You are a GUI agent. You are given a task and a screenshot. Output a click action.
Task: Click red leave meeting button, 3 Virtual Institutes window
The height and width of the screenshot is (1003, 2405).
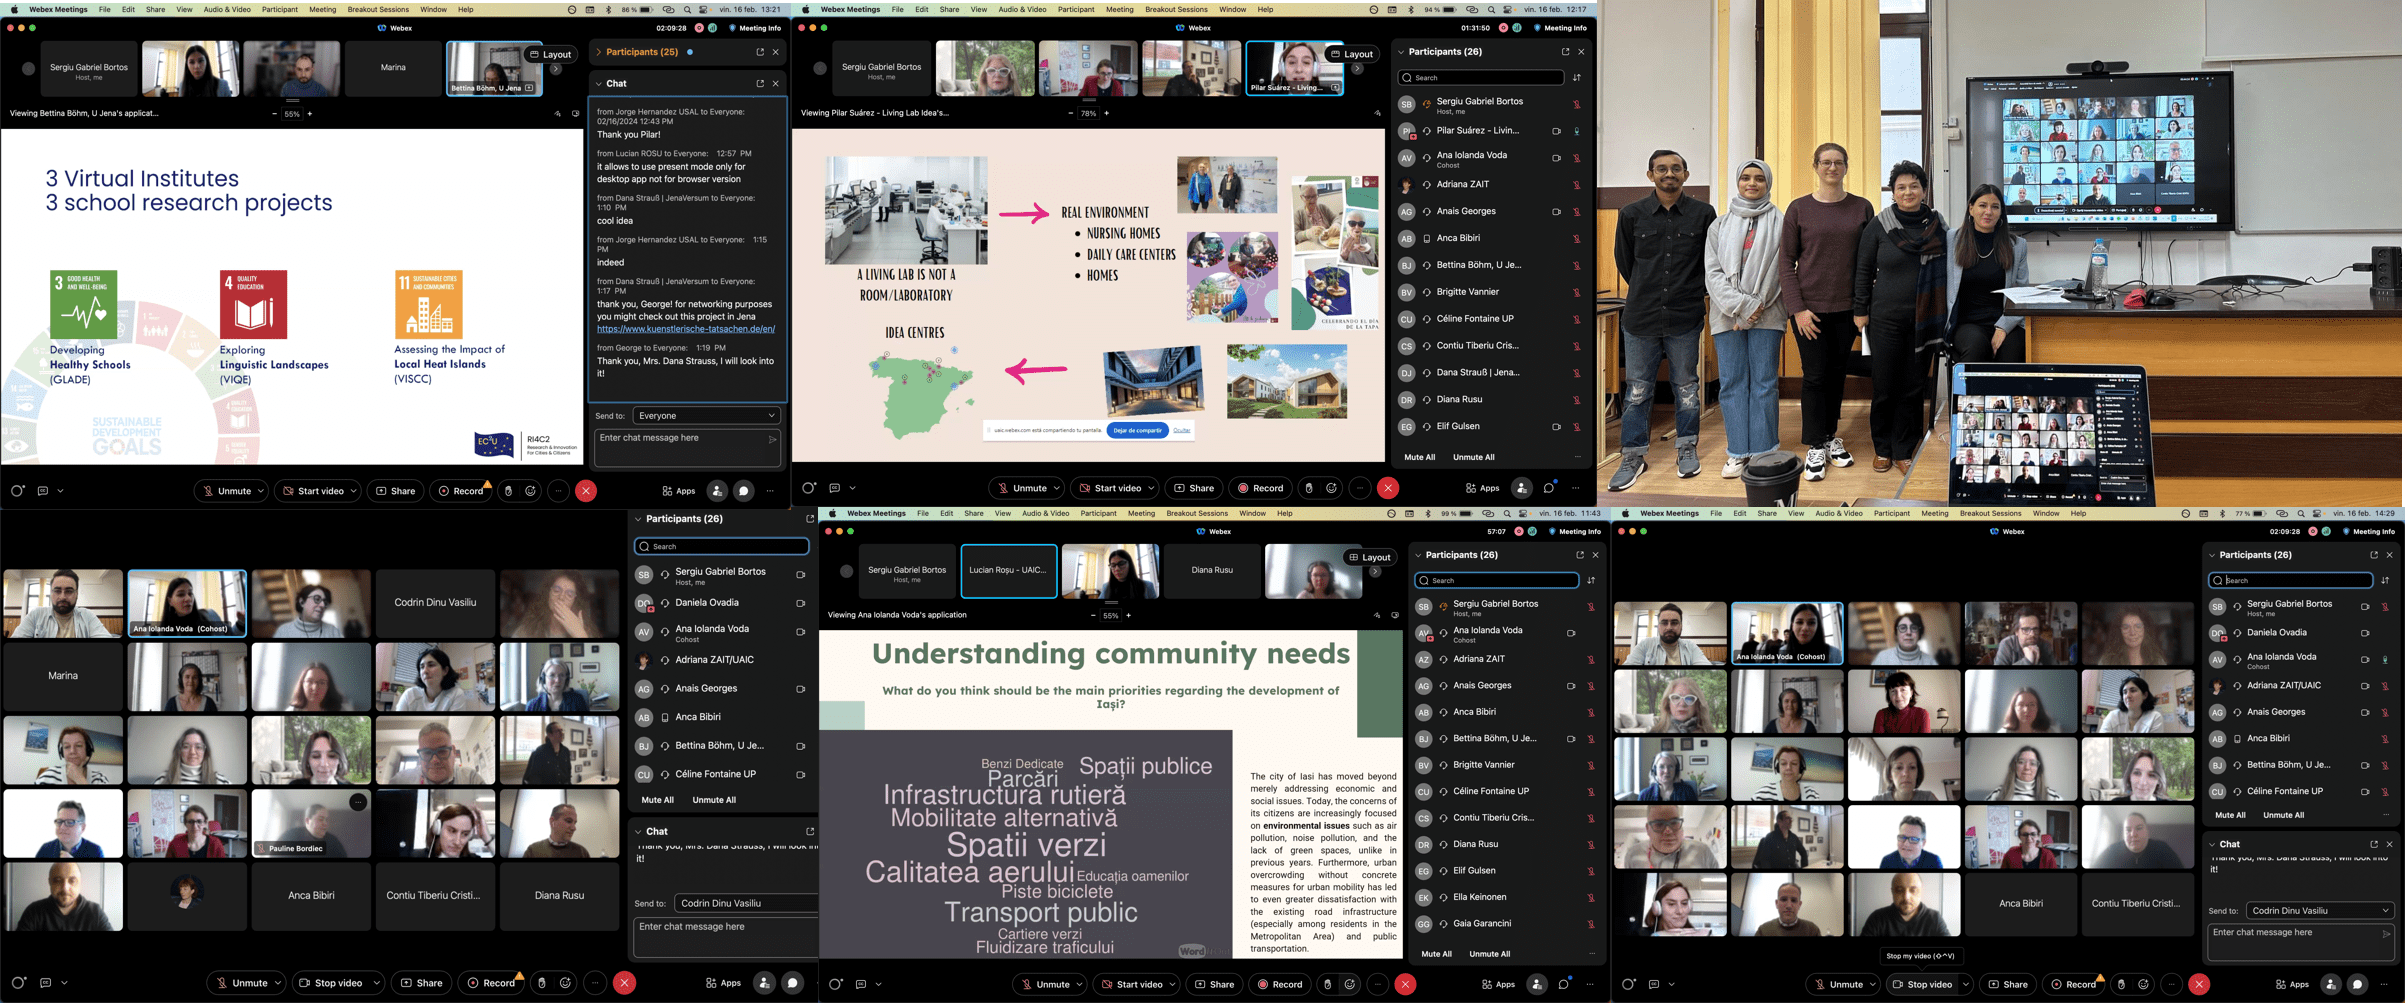tap(586, 491)
